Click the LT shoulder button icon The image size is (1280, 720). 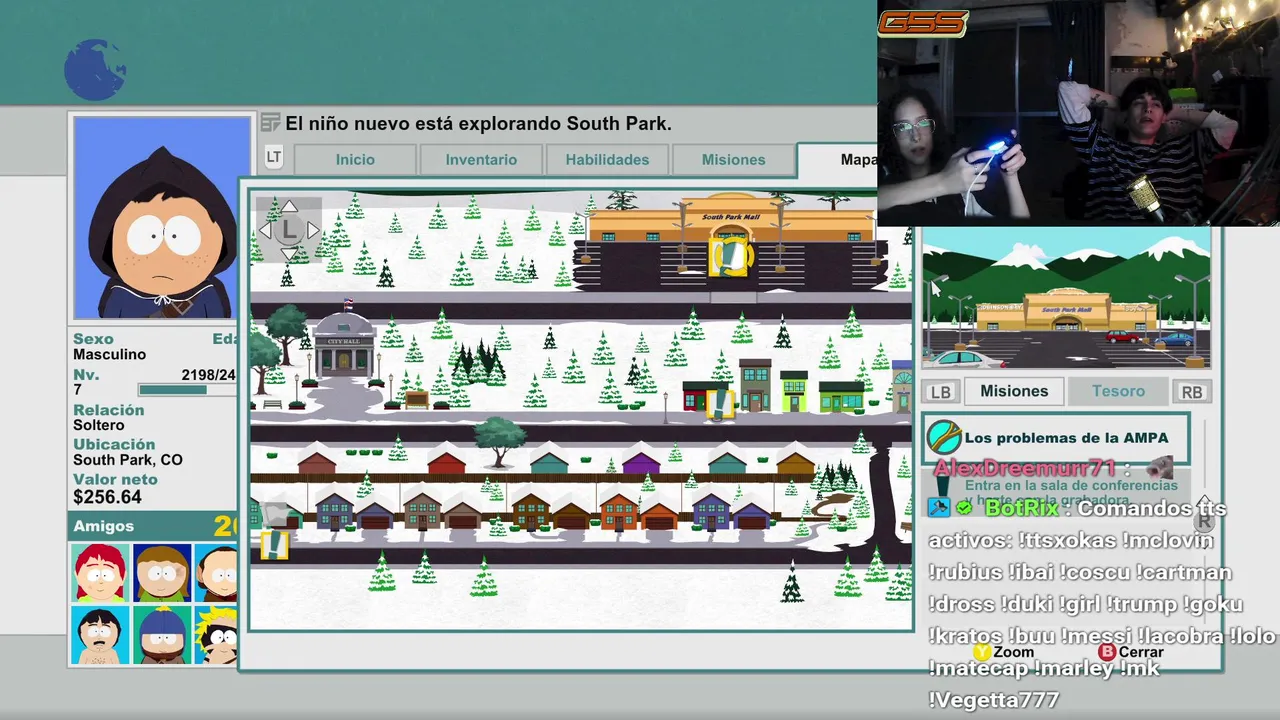click(x=273, y=157)
